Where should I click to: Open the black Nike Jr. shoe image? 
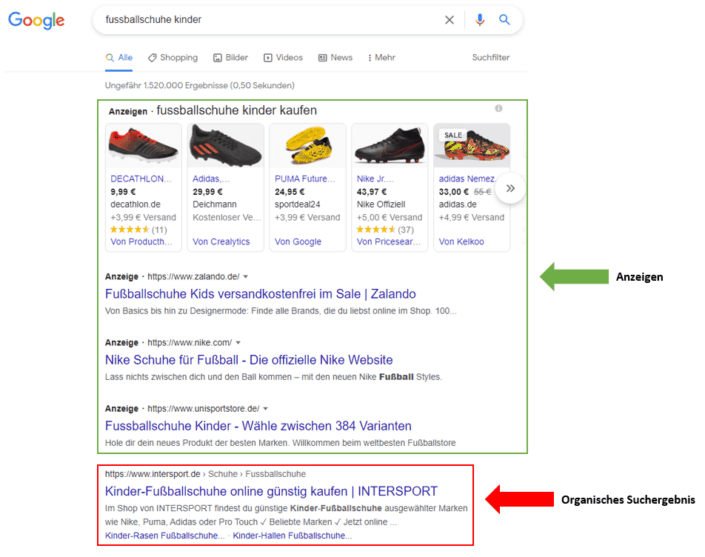click(x=389, y=146)
